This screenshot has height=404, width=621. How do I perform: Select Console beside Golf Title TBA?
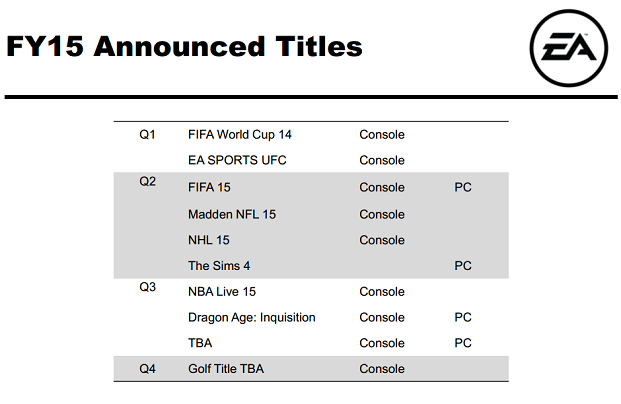coord(382,369)
